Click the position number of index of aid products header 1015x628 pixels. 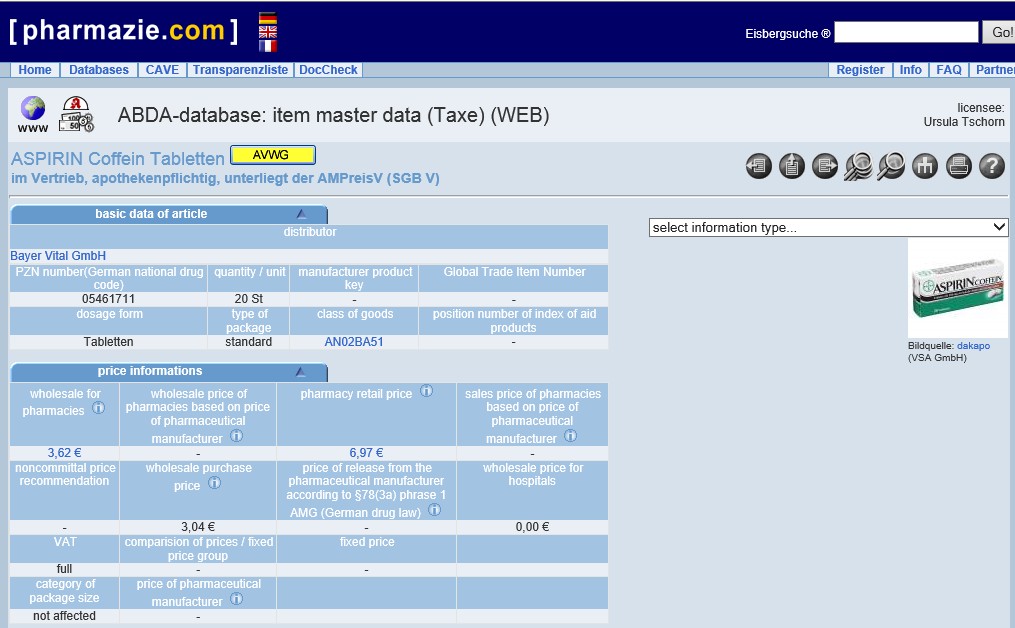514,320
